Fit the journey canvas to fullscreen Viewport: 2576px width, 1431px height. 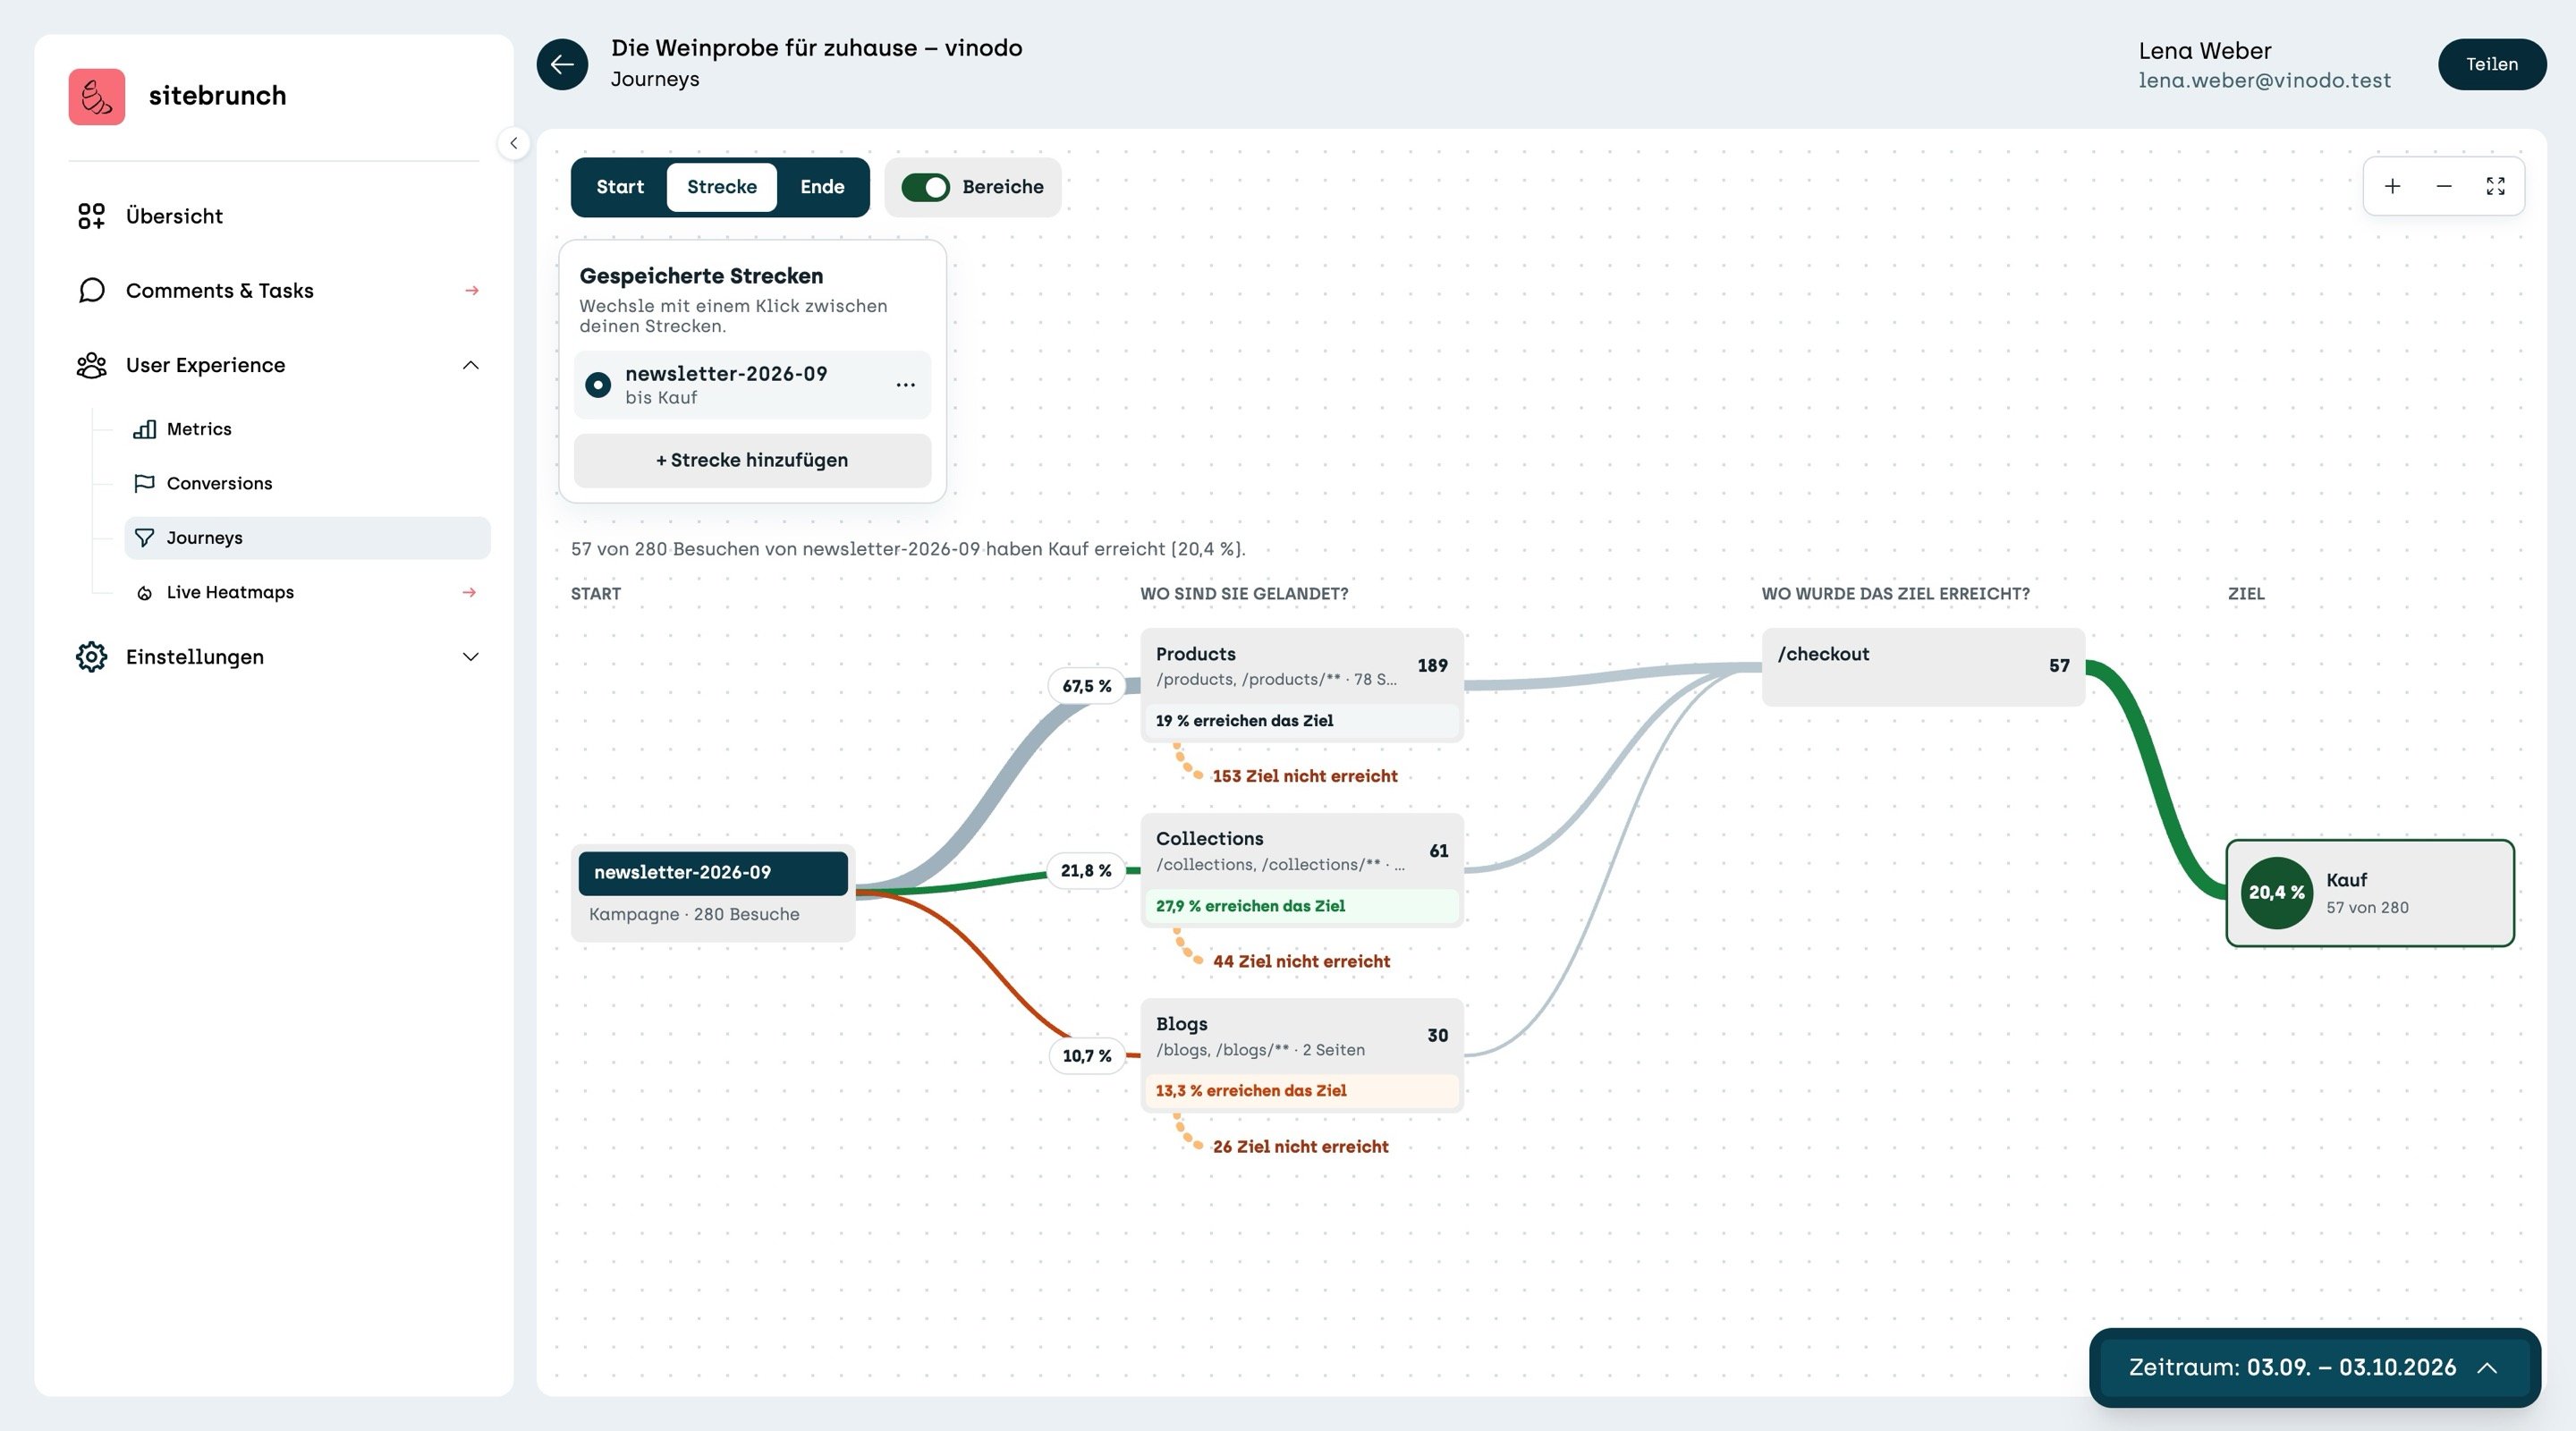[x=2496, y=186]
